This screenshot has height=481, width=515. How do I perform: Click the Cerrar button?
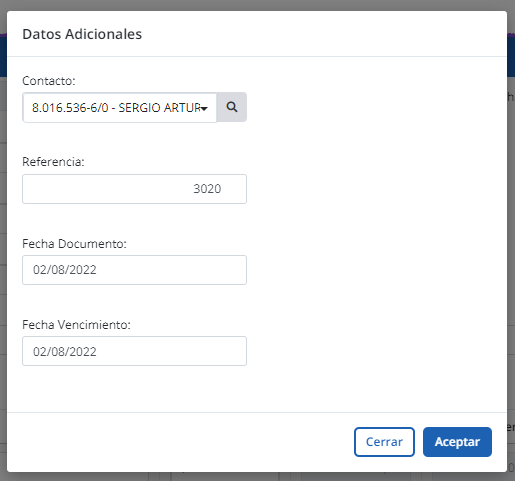coord(384,442)
